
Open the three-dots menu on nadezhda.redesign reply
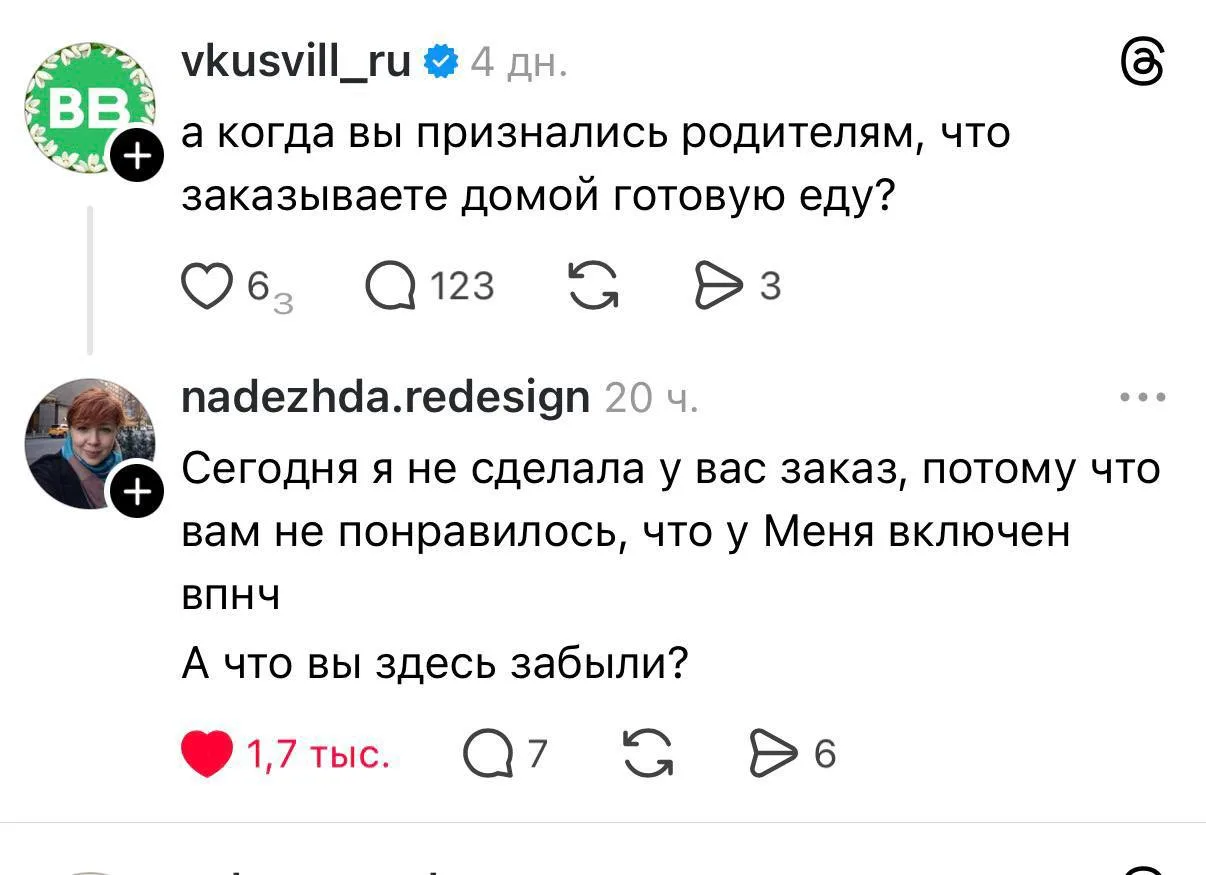click(x=1143, y=398)
